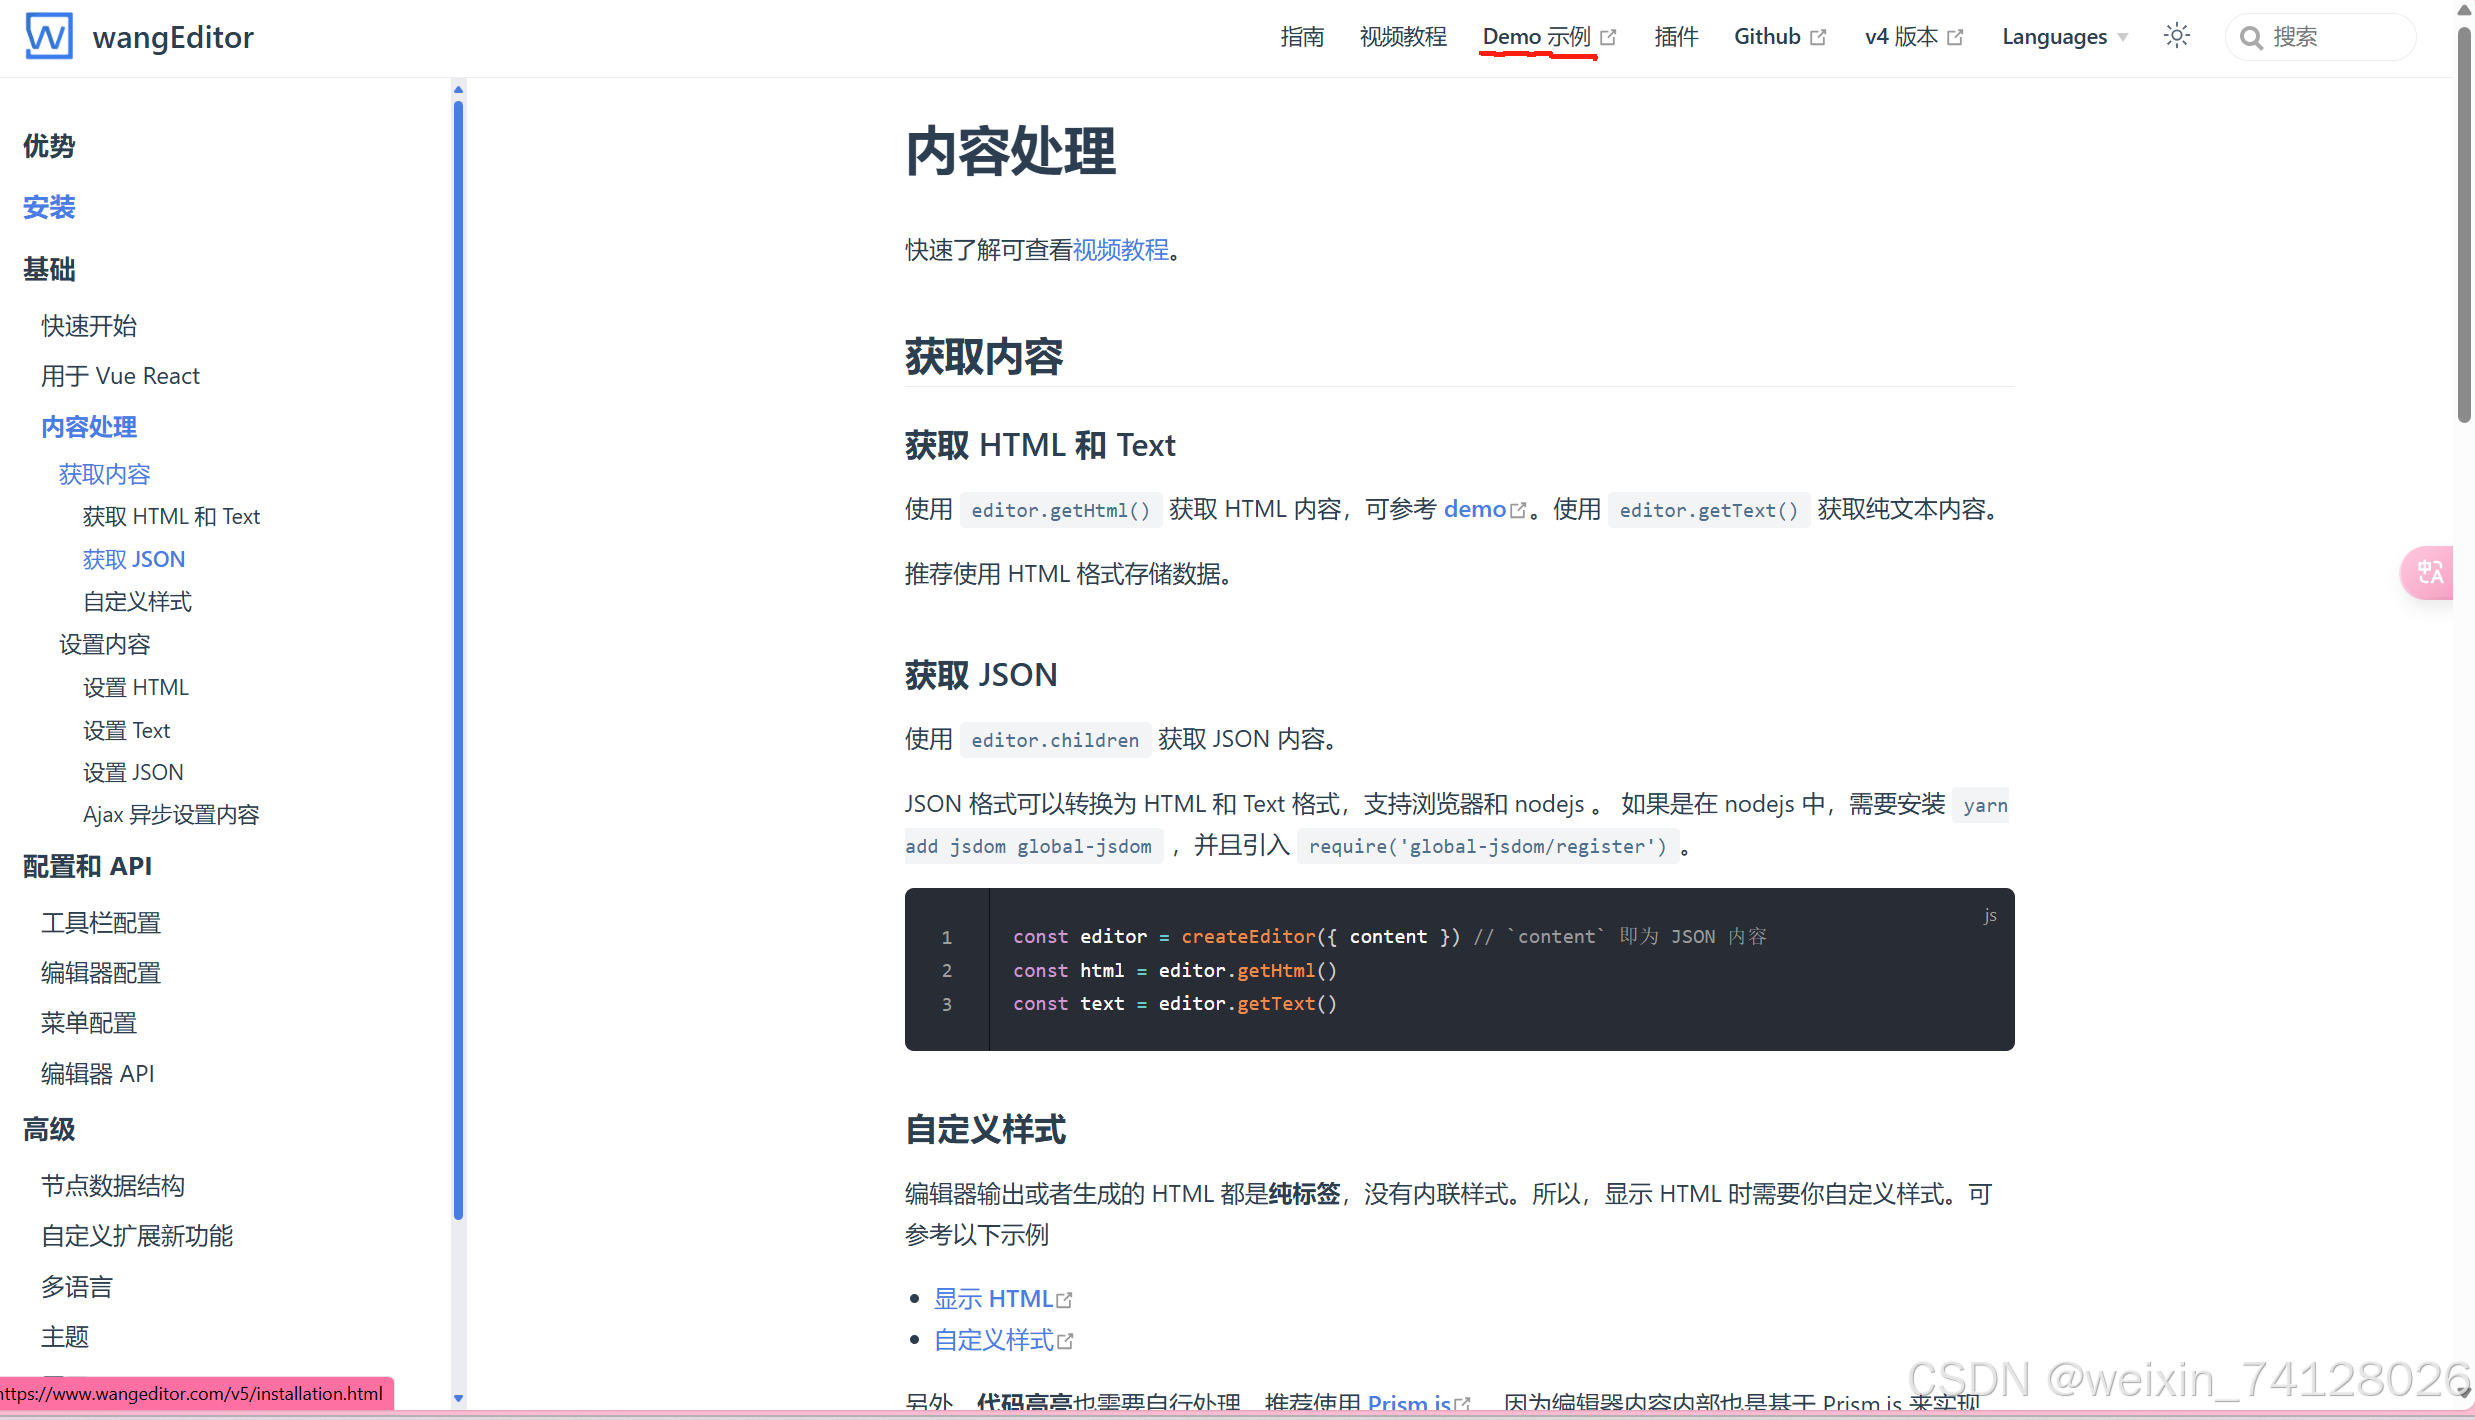Click sidebar scroll up arrow

pyautogui.click(x=458, y=90)
